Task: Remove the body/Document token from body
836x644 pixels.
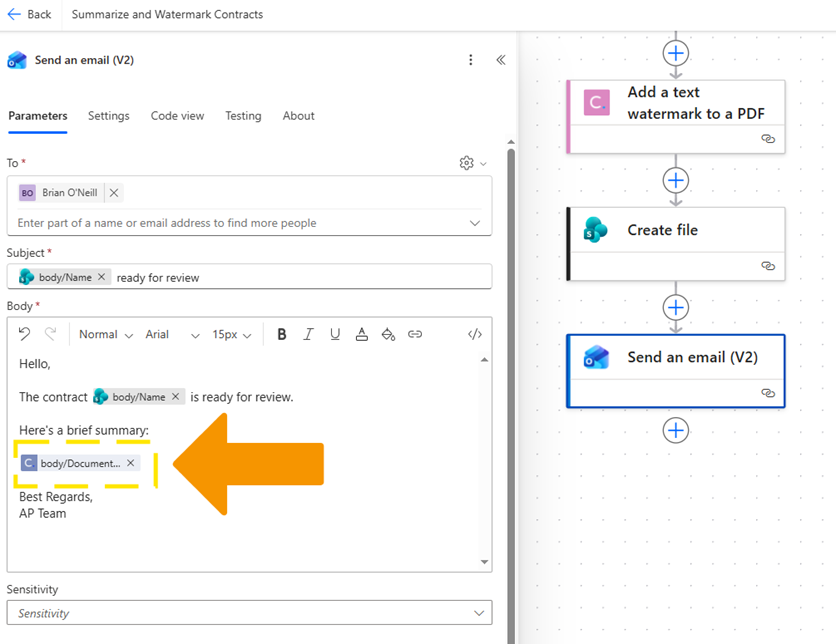Action: point(131,463)
